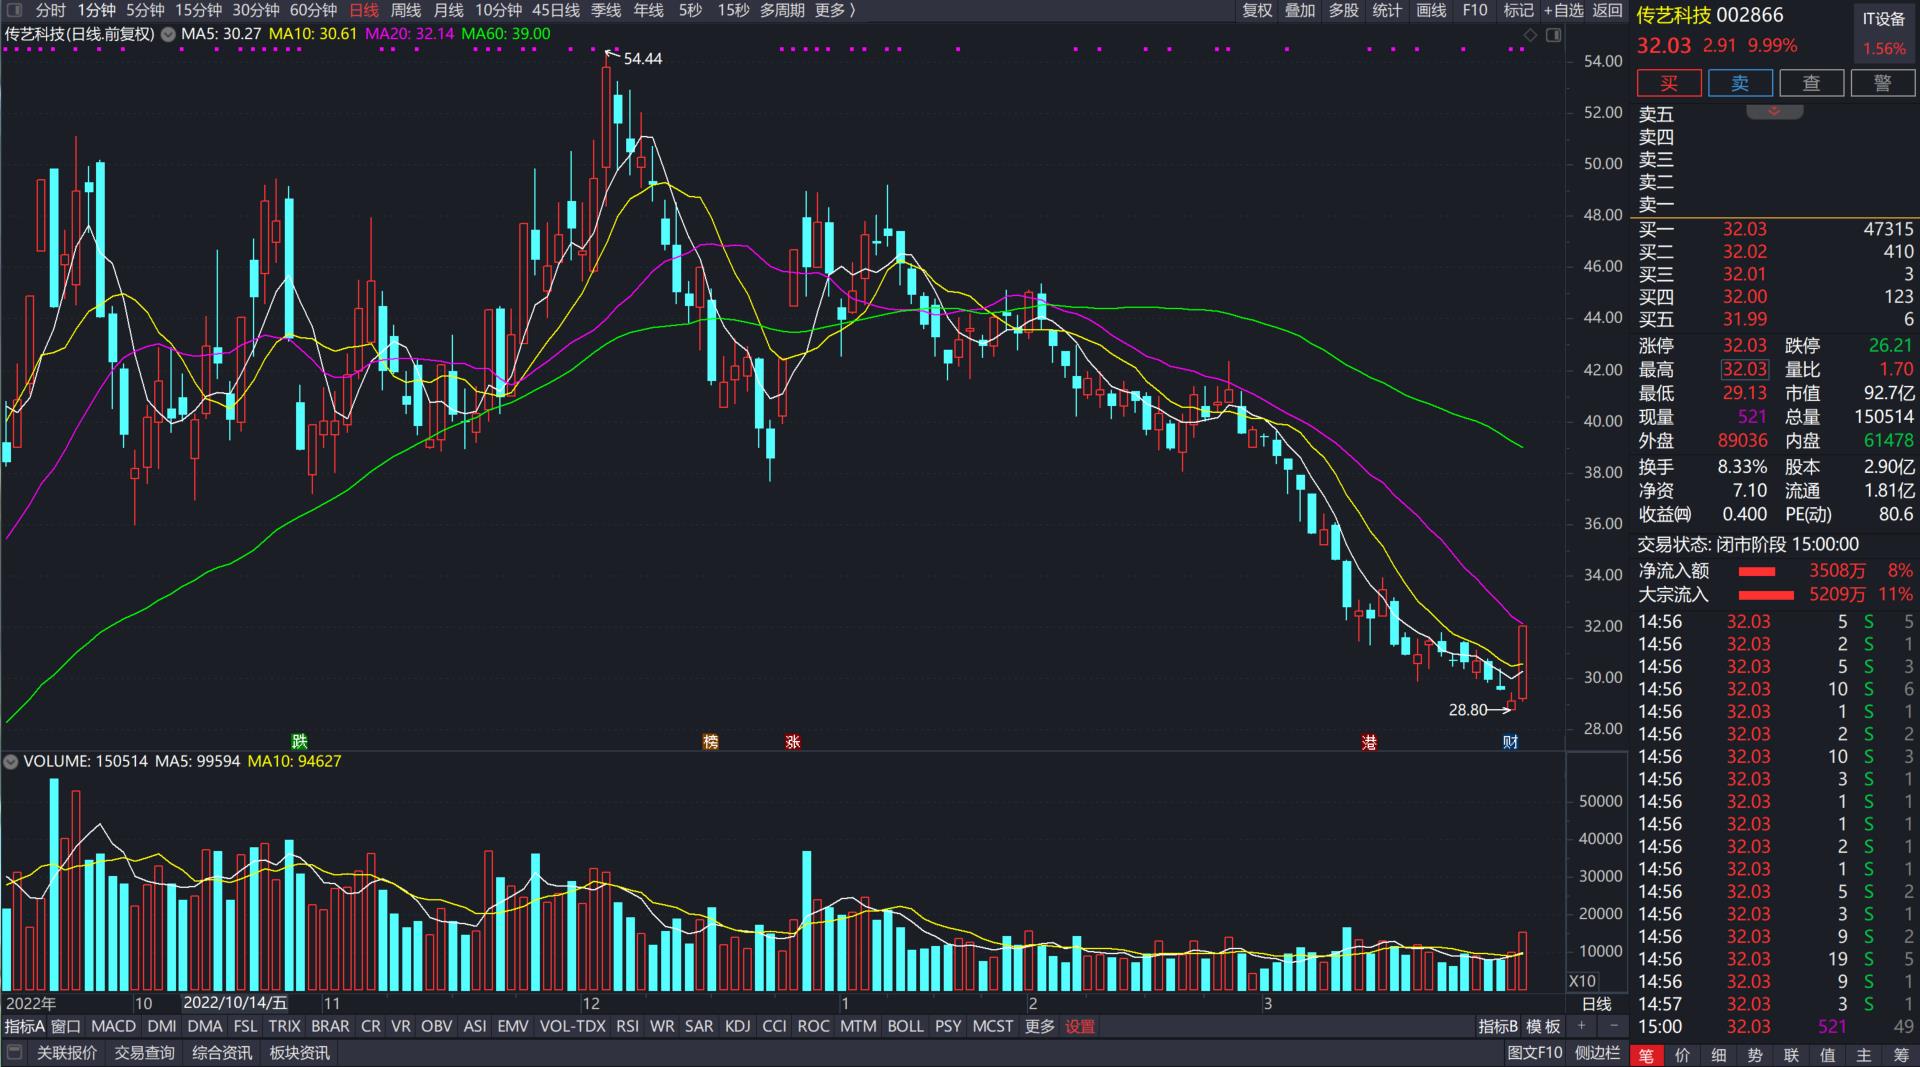This screenshot has width=1920, height=1067.
Task: Toggle the 侧边栏 sidebar display
Action: click(1597, 1052)
